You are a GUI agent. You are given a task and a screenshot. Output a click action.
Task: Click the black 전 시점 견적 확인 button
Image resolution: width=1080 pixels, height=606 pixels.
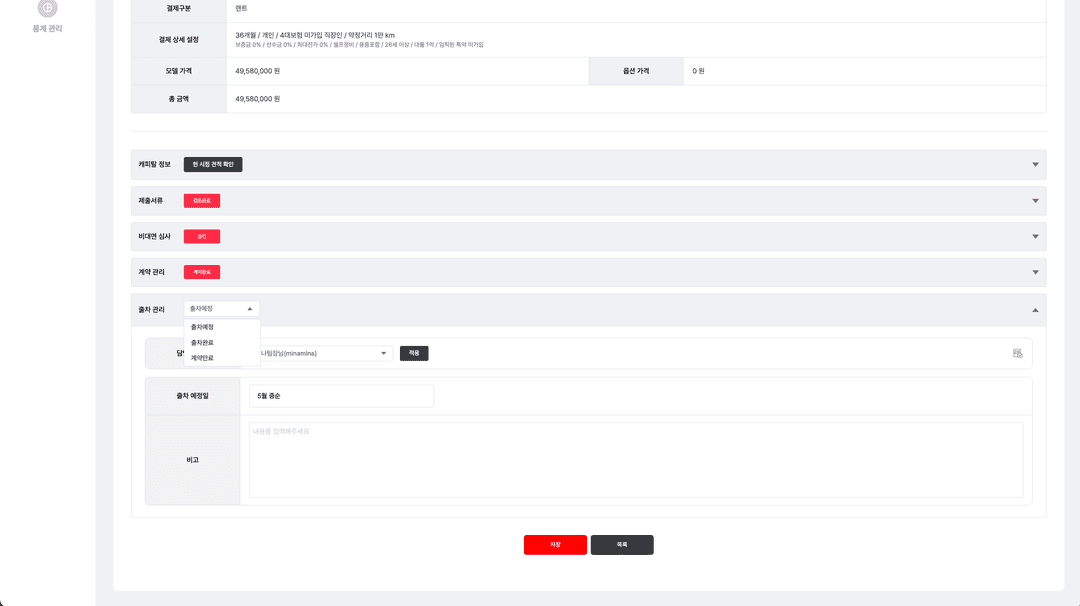(x=212, y=163)
